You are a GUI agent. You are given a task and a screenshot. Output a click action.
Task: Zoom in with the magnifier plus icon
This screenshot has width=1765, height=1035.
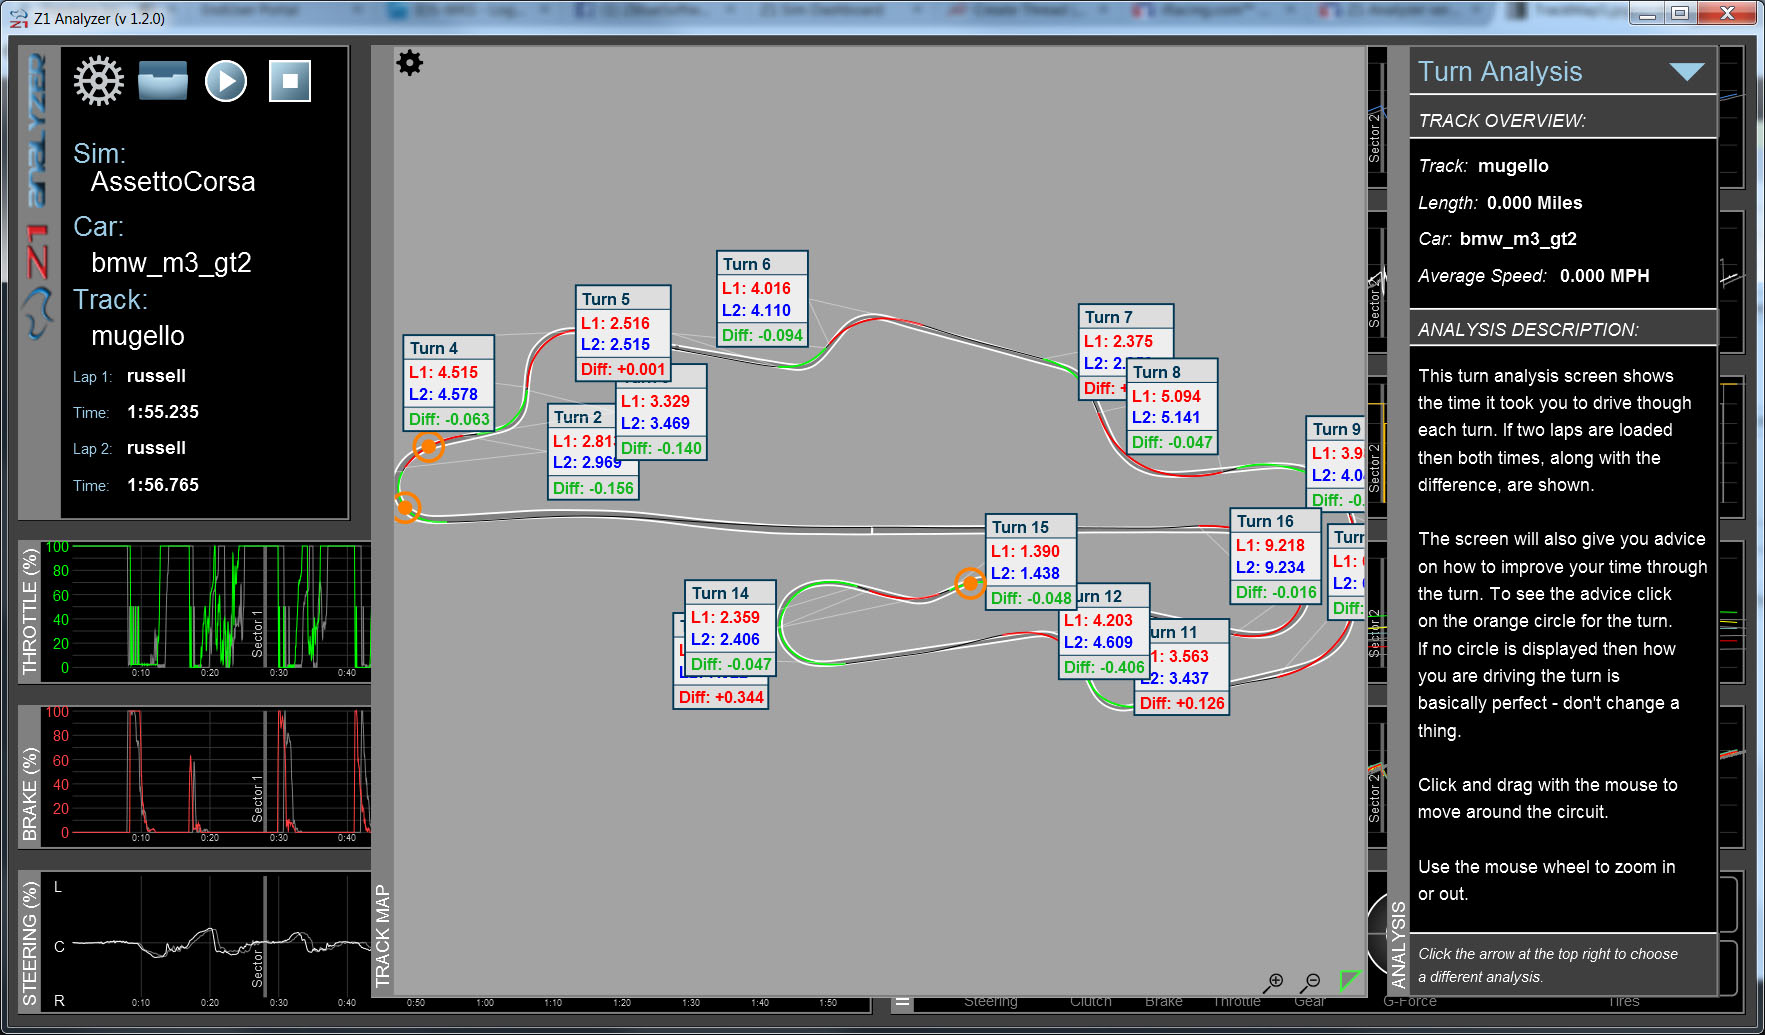tap(1273, 983)
